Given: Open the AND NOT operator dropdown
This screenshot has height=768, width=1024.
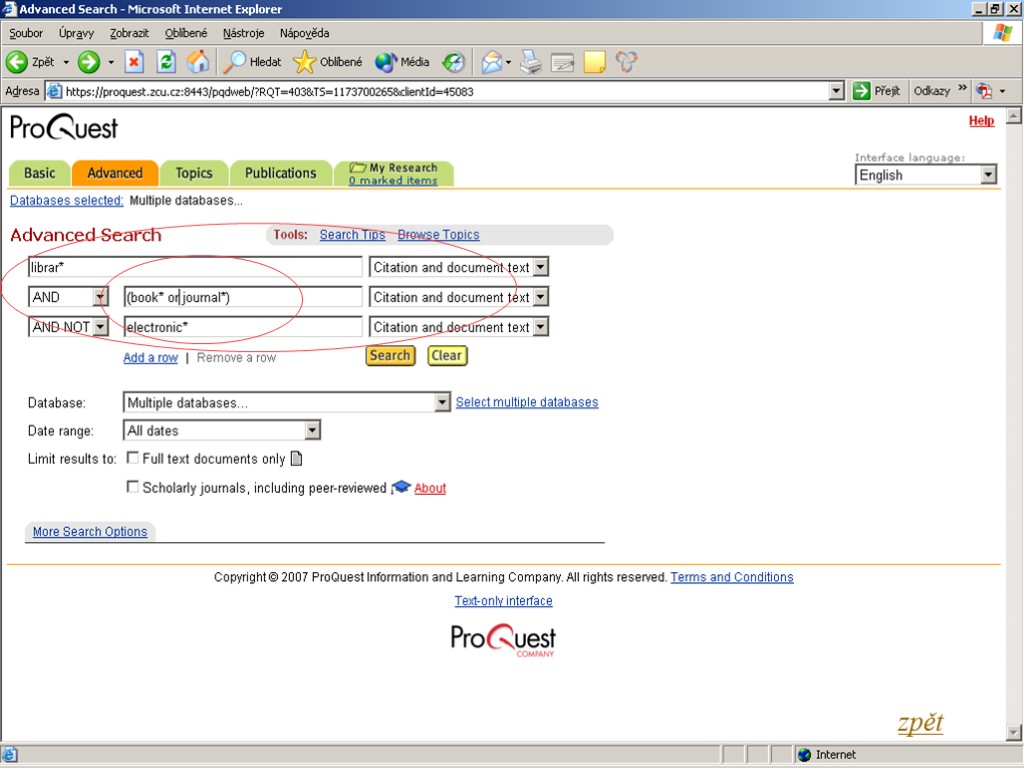Looking at the screenshot, I should click(100, 327).
